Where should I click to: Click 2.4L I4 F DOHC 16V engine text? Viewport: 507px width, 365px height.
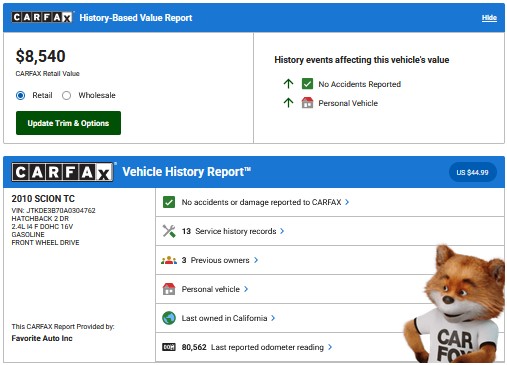coord(42,227)
